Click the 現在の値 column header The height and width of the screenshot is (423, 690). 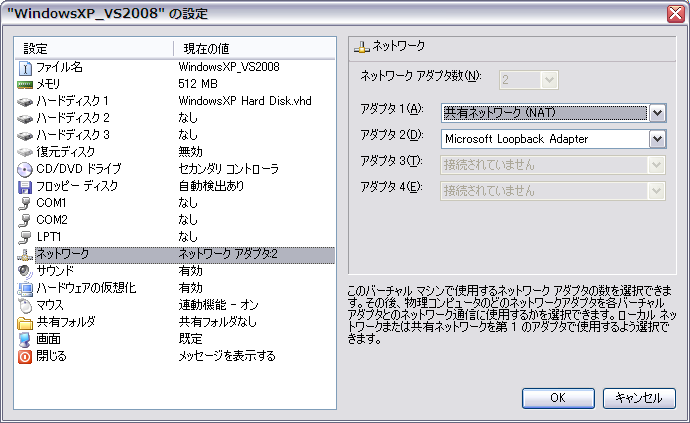click(210, 48)
